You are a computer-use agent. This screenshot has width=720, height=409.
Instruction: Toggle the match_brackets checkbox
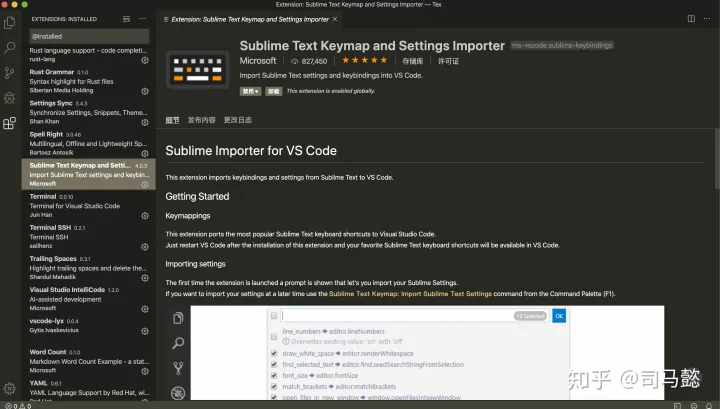pos(274,387)
